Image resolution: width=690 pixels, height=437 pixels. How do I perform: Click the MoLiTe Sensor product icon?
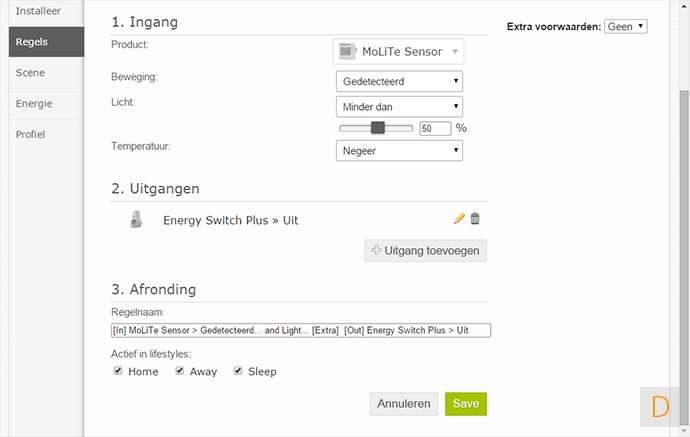[348, 51]
